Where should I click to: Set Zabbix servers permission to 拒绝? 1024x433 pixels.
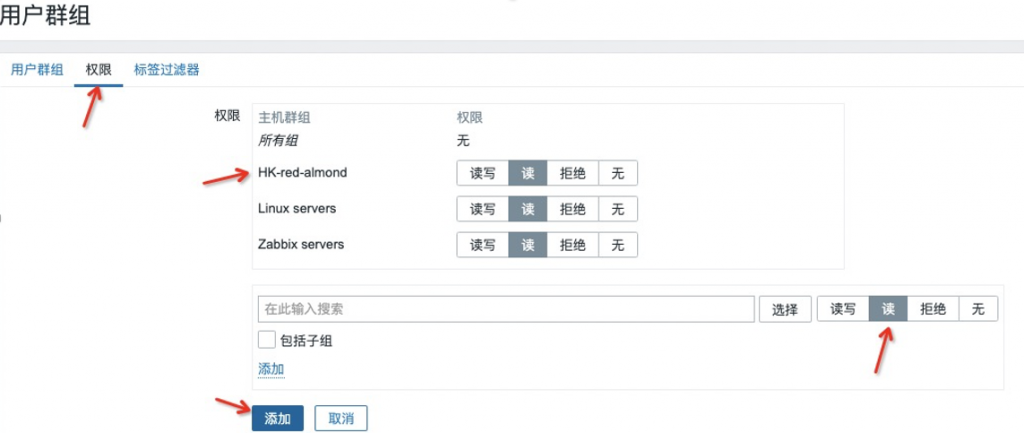(573, 245)
